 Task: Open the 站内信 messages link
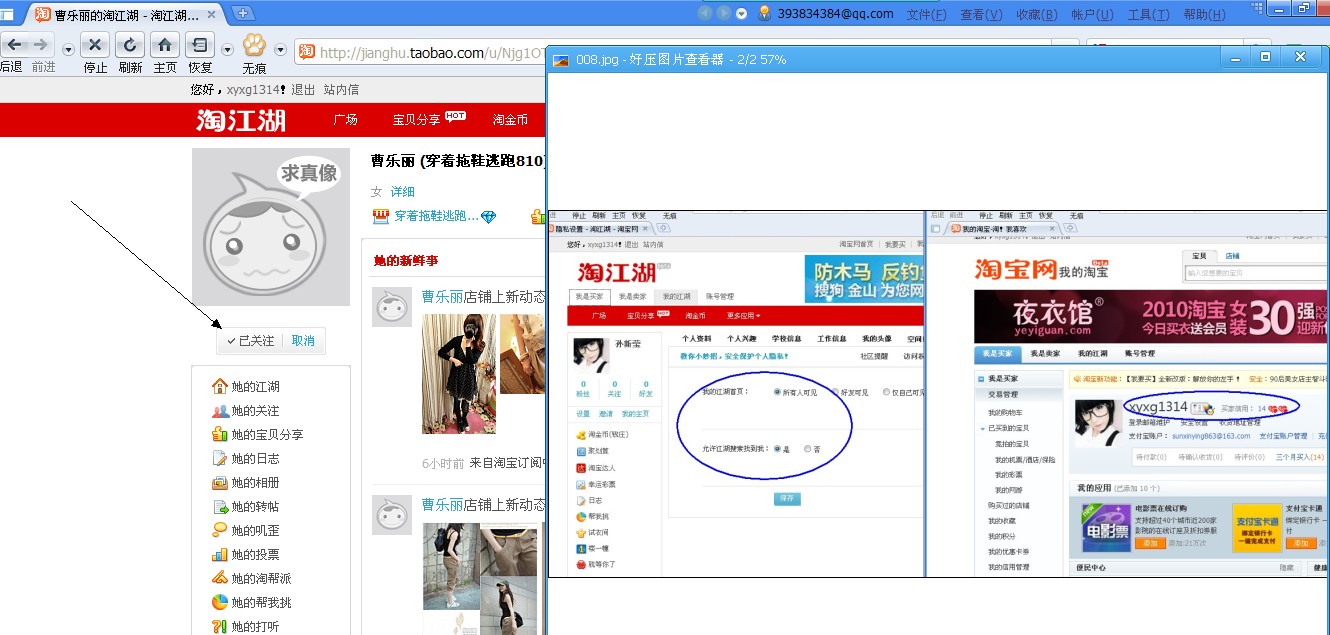click(341, 89)
